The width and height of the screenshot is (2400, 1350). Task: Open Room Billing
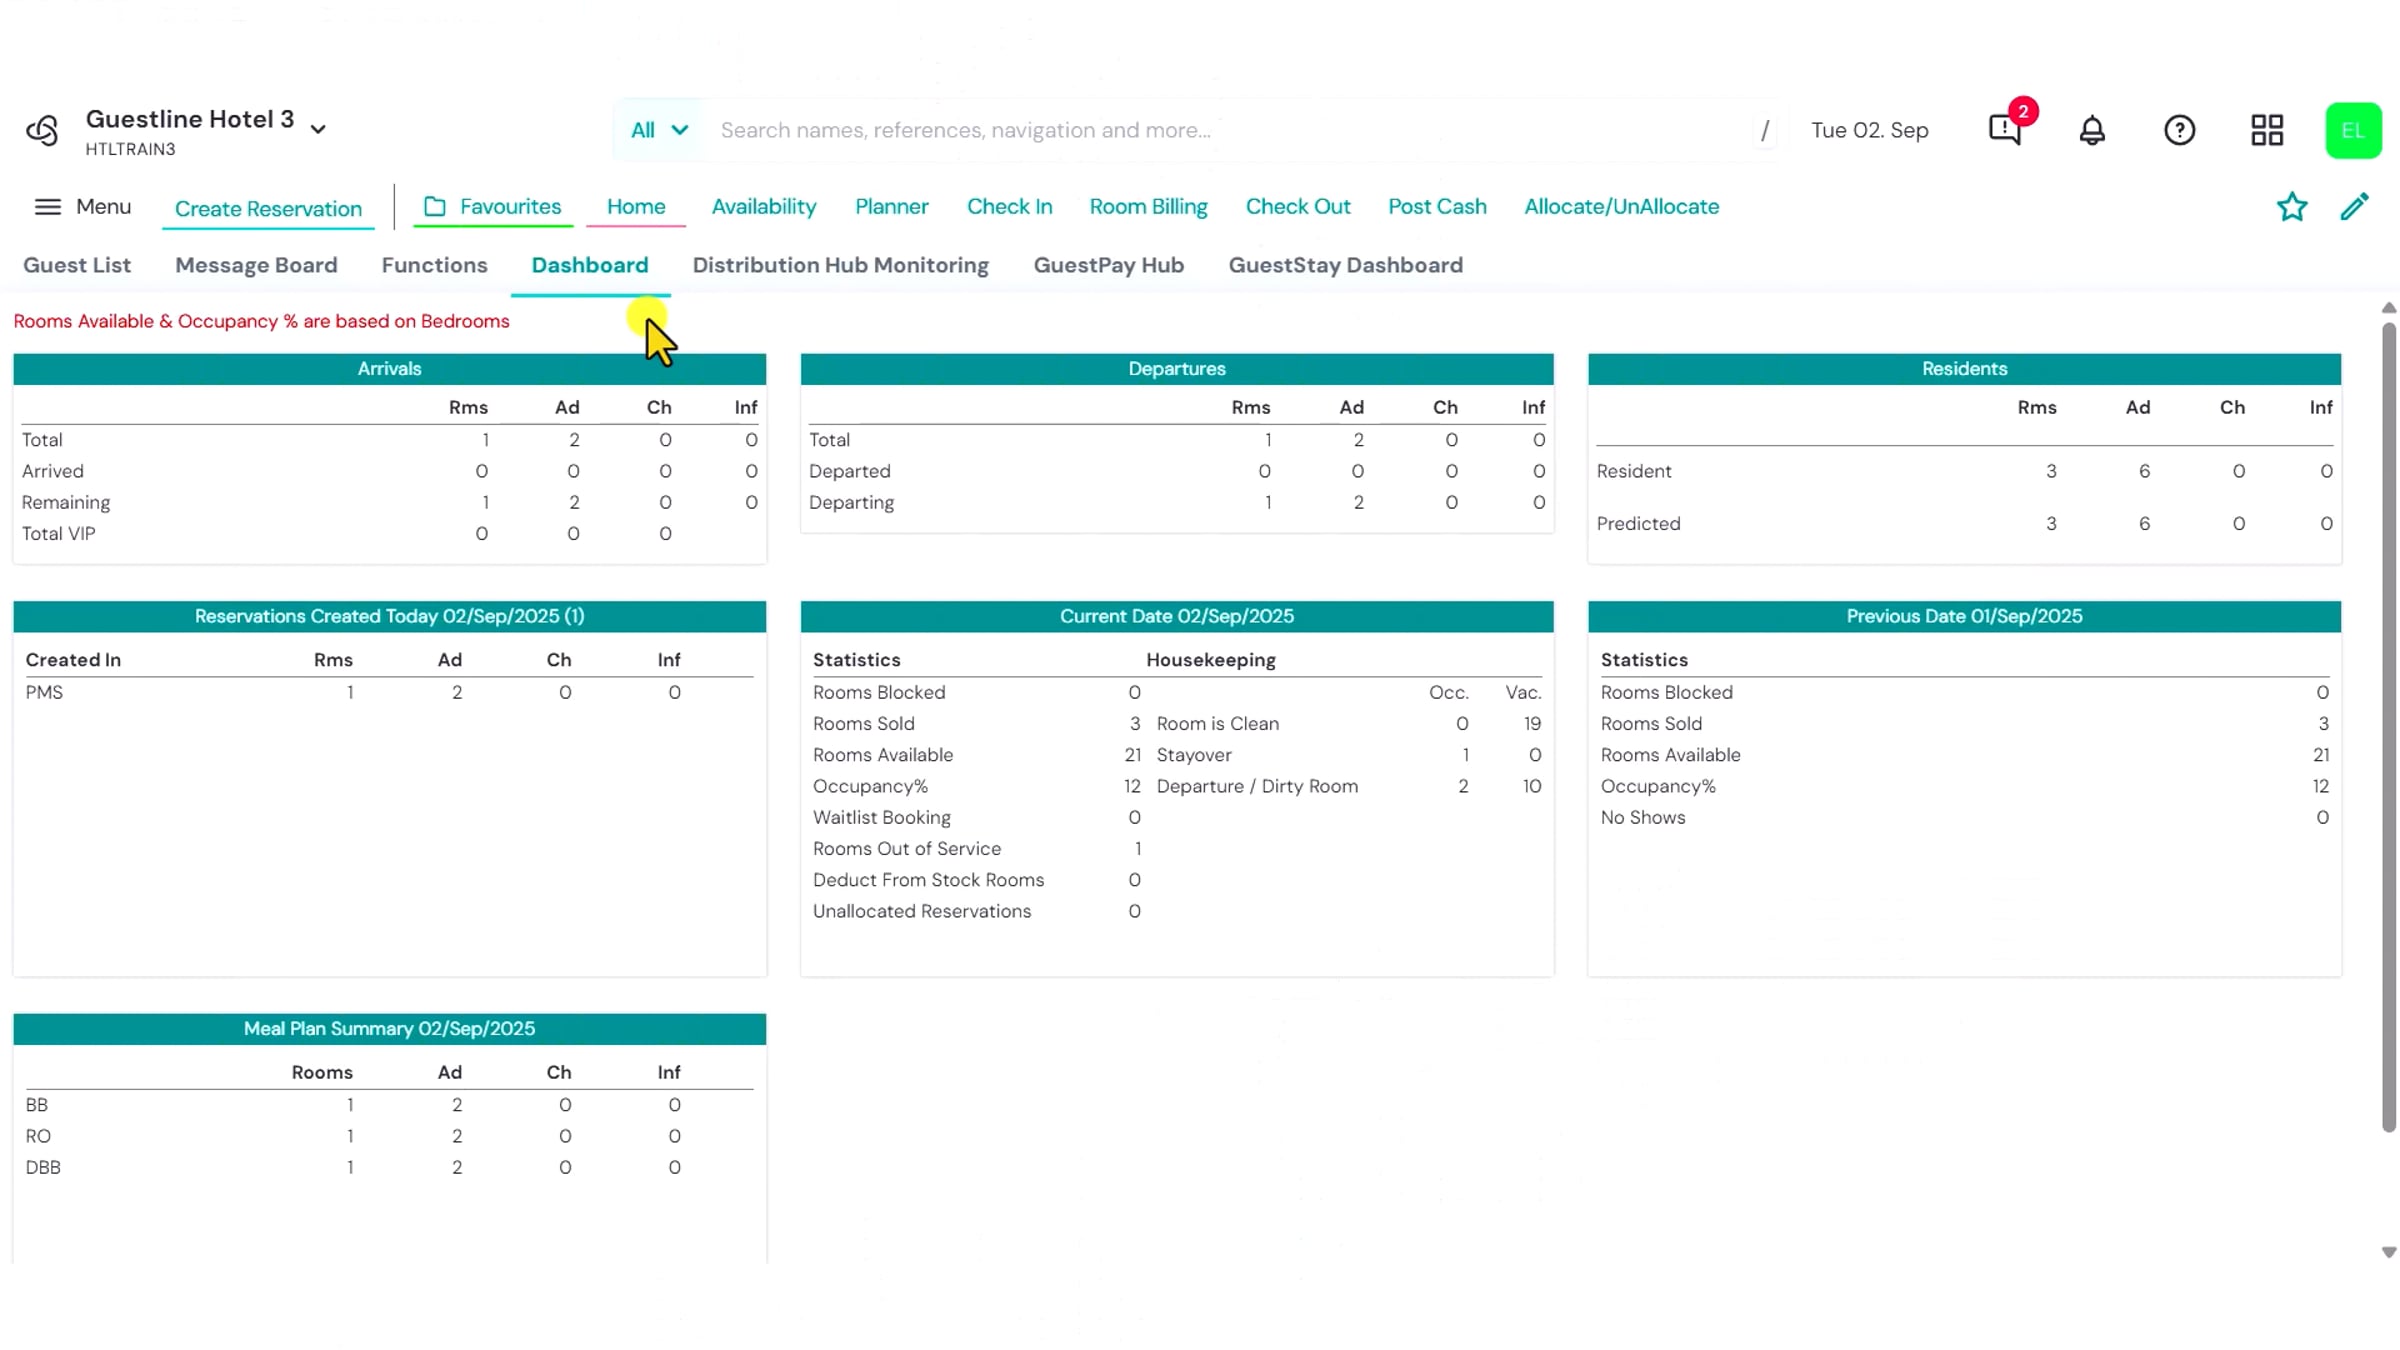coord(1148,206)
